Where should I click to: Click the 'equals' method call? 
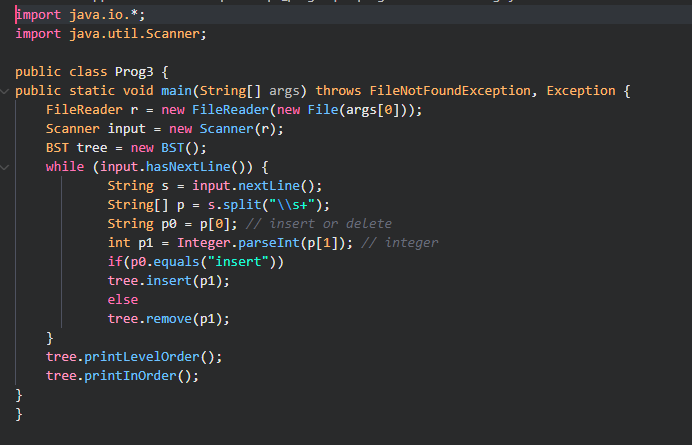coord(177,261)
